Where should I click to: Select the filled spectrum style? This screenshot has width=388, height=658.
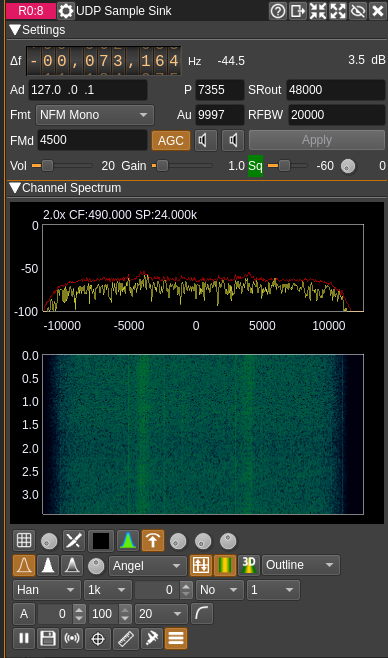(x=48, y=565)
